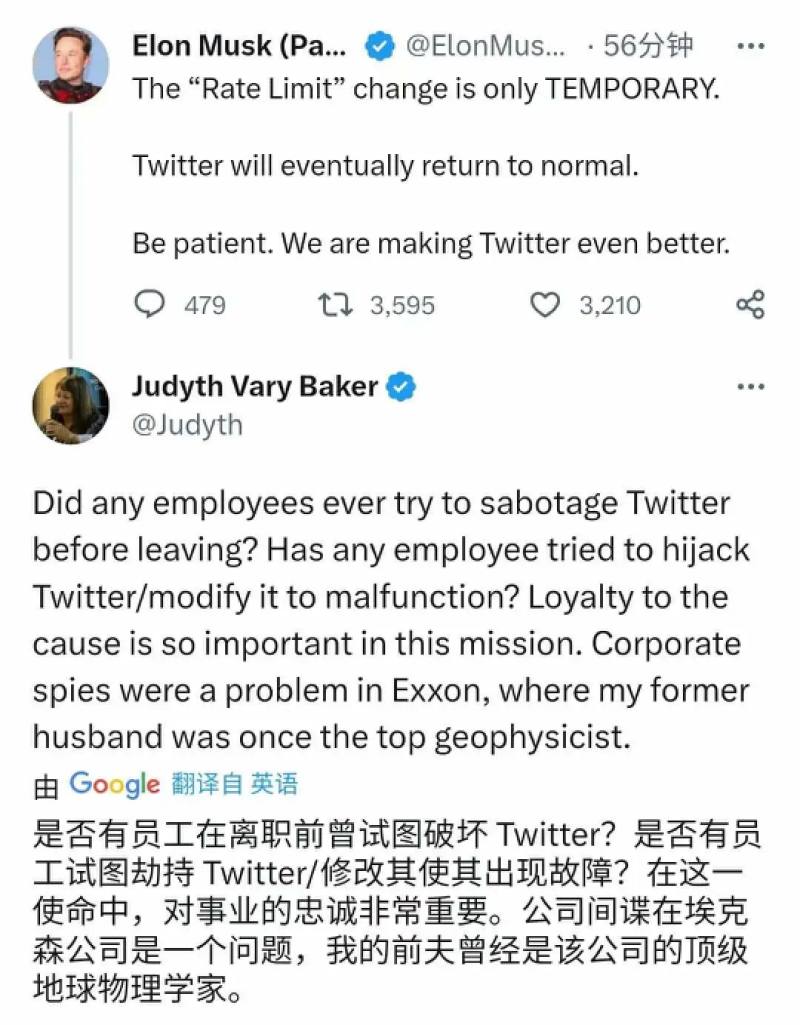The image size is (800, 1025).
Task: Open the @ElonMus... handle link
Action: coord(485,46)
